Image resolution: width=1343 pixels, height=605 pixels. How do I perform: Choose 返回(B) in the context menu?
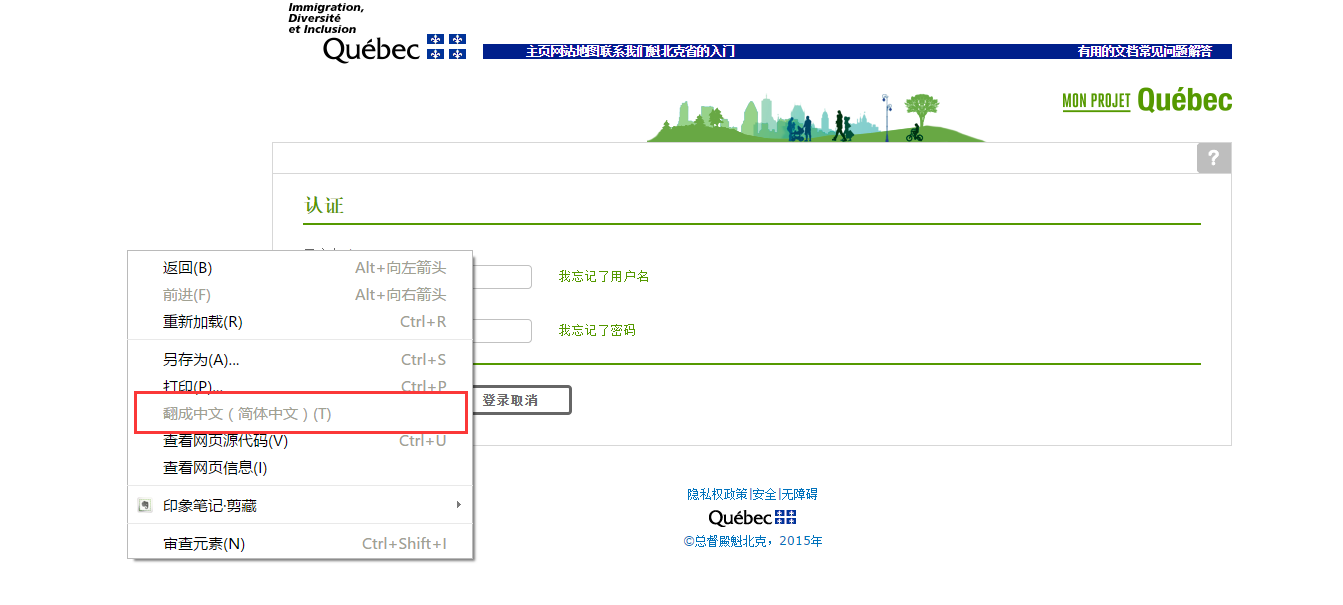coord(188,268)
